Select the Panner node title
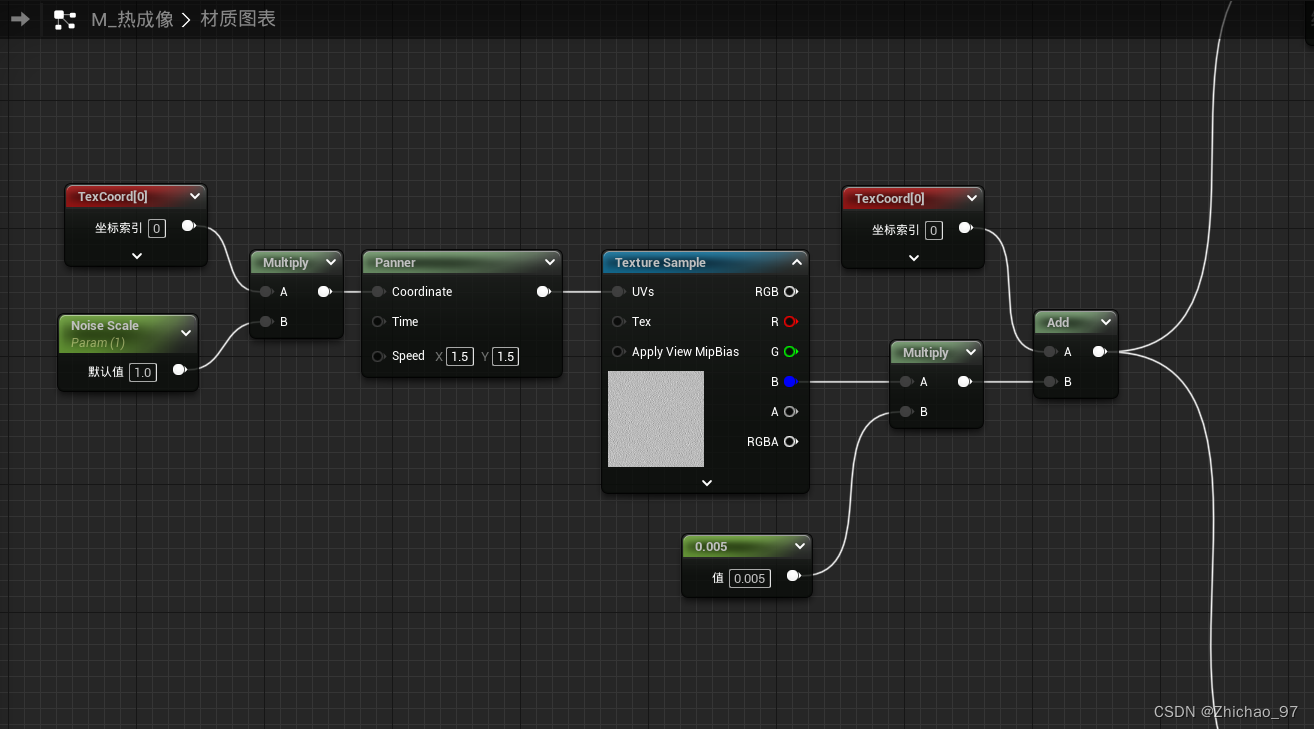This screenshot has height=729, width=1314. click(395, 262)
